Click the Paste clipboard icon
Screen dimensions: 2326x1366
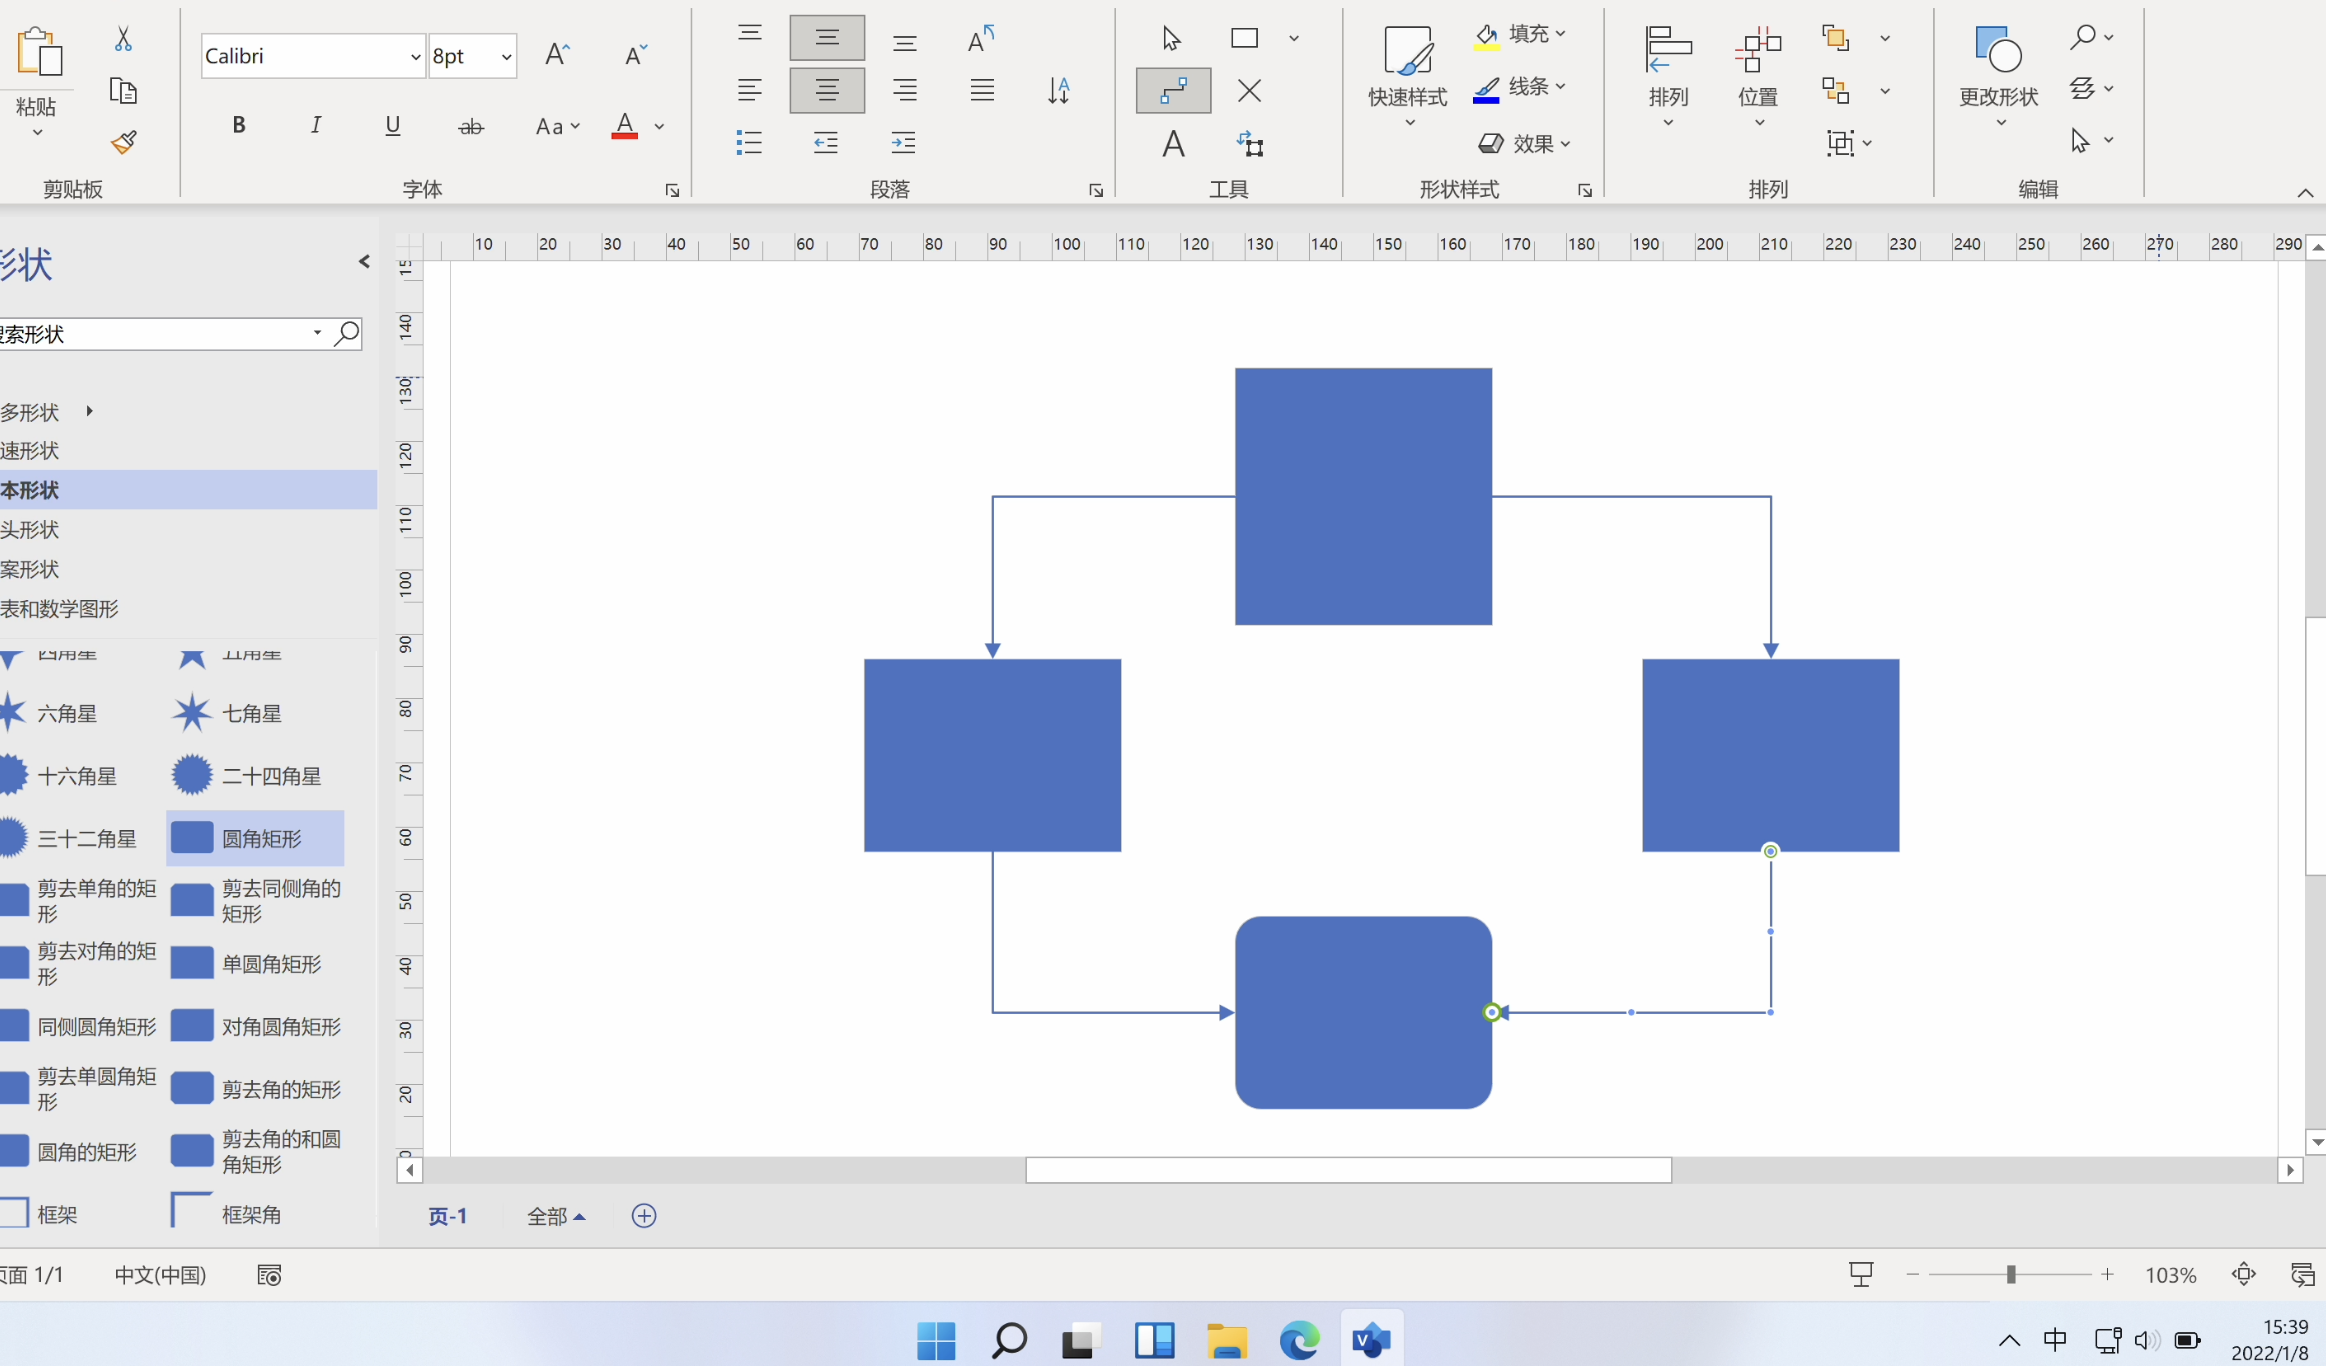(40, 52)
